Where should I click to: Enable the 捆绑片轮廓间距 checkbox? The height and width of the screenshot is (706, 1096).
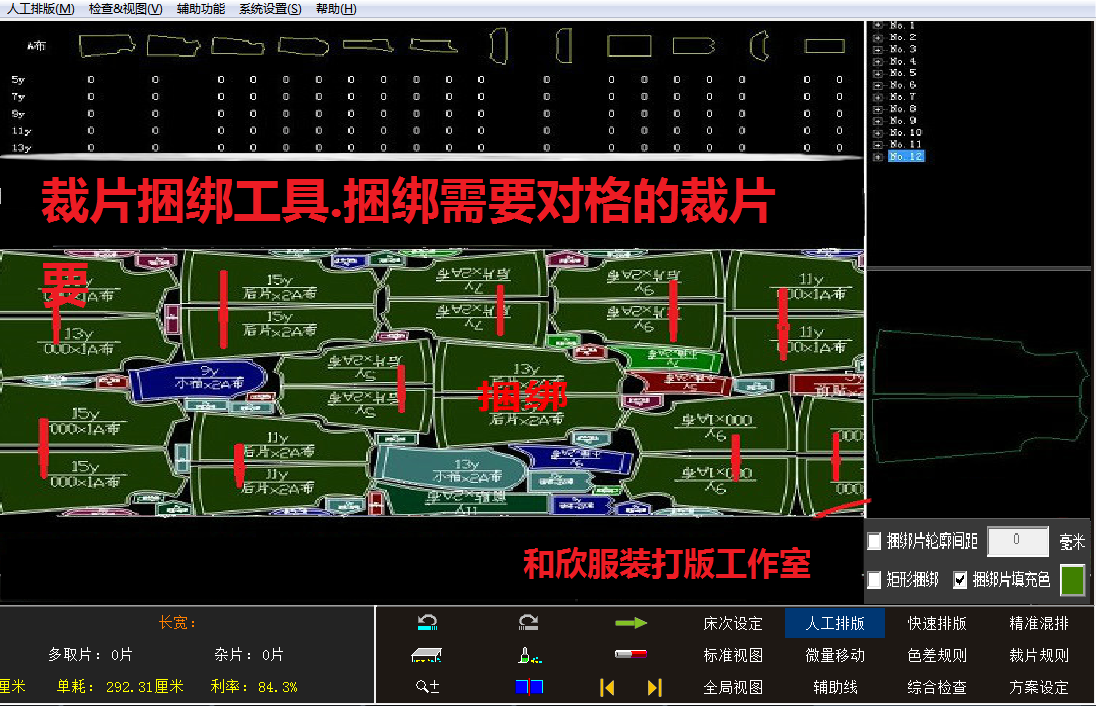(x=874, y=541)
